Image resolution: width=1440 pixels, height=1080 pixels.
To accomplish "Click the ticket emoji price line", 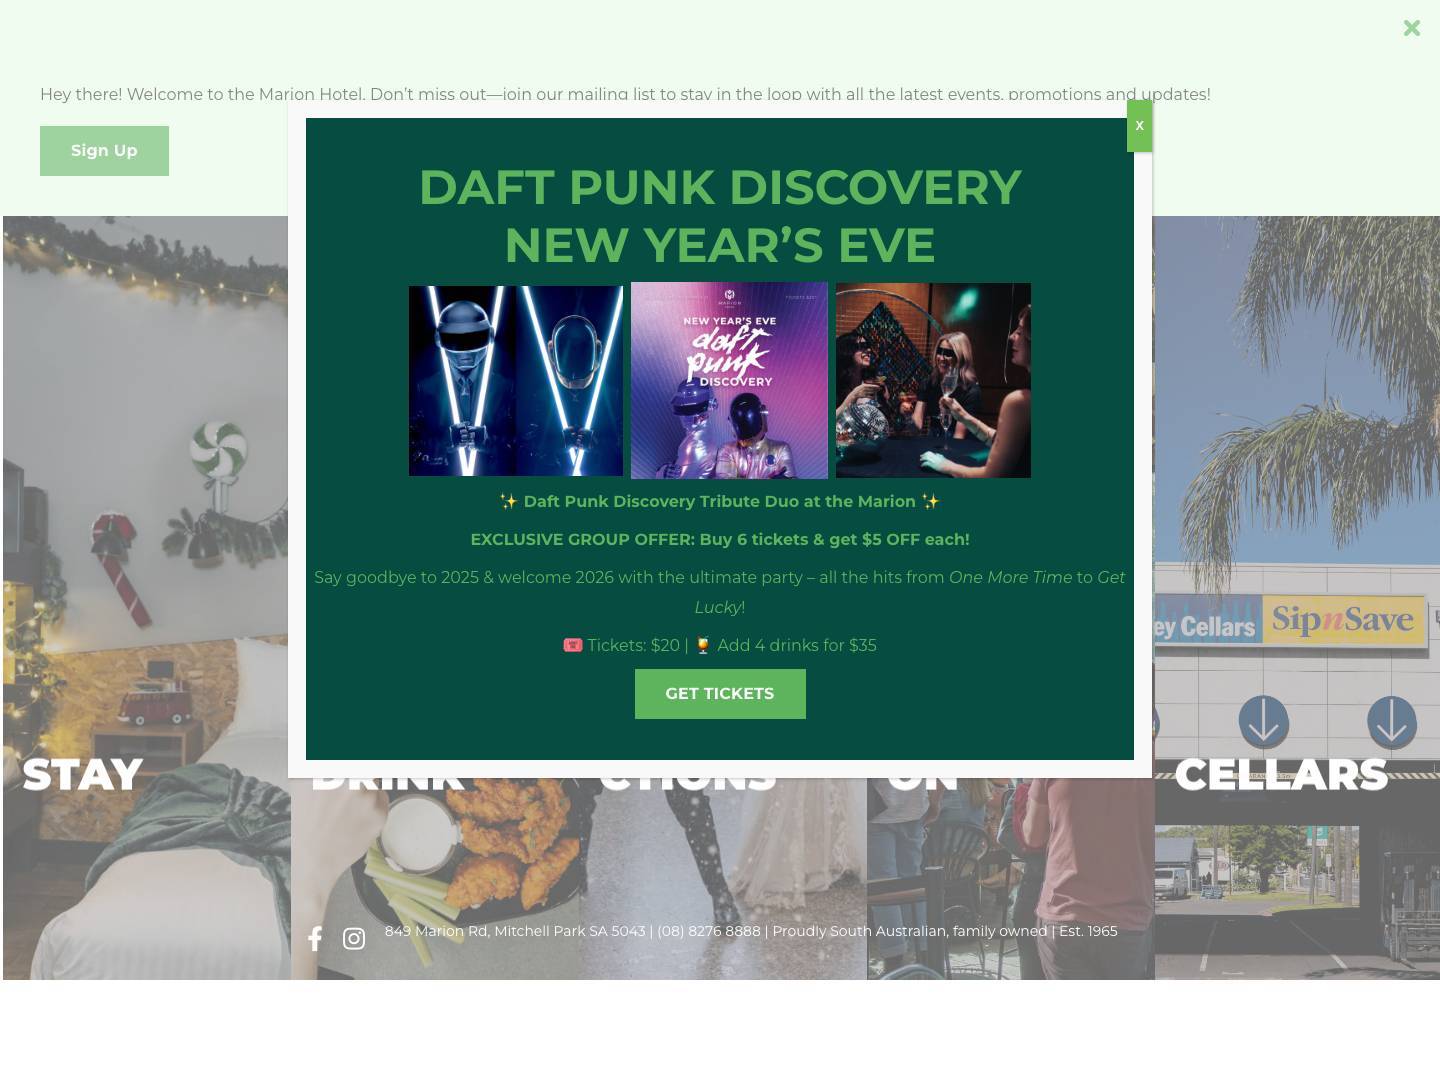I will 720,645.
